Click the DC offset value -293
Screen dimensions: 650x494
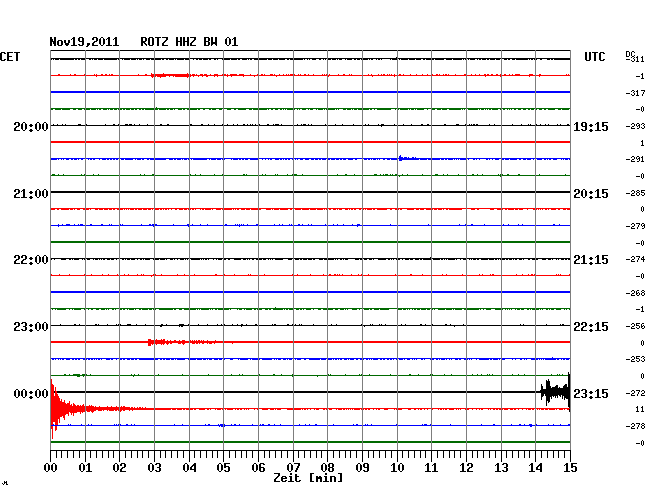pos(635,126)
